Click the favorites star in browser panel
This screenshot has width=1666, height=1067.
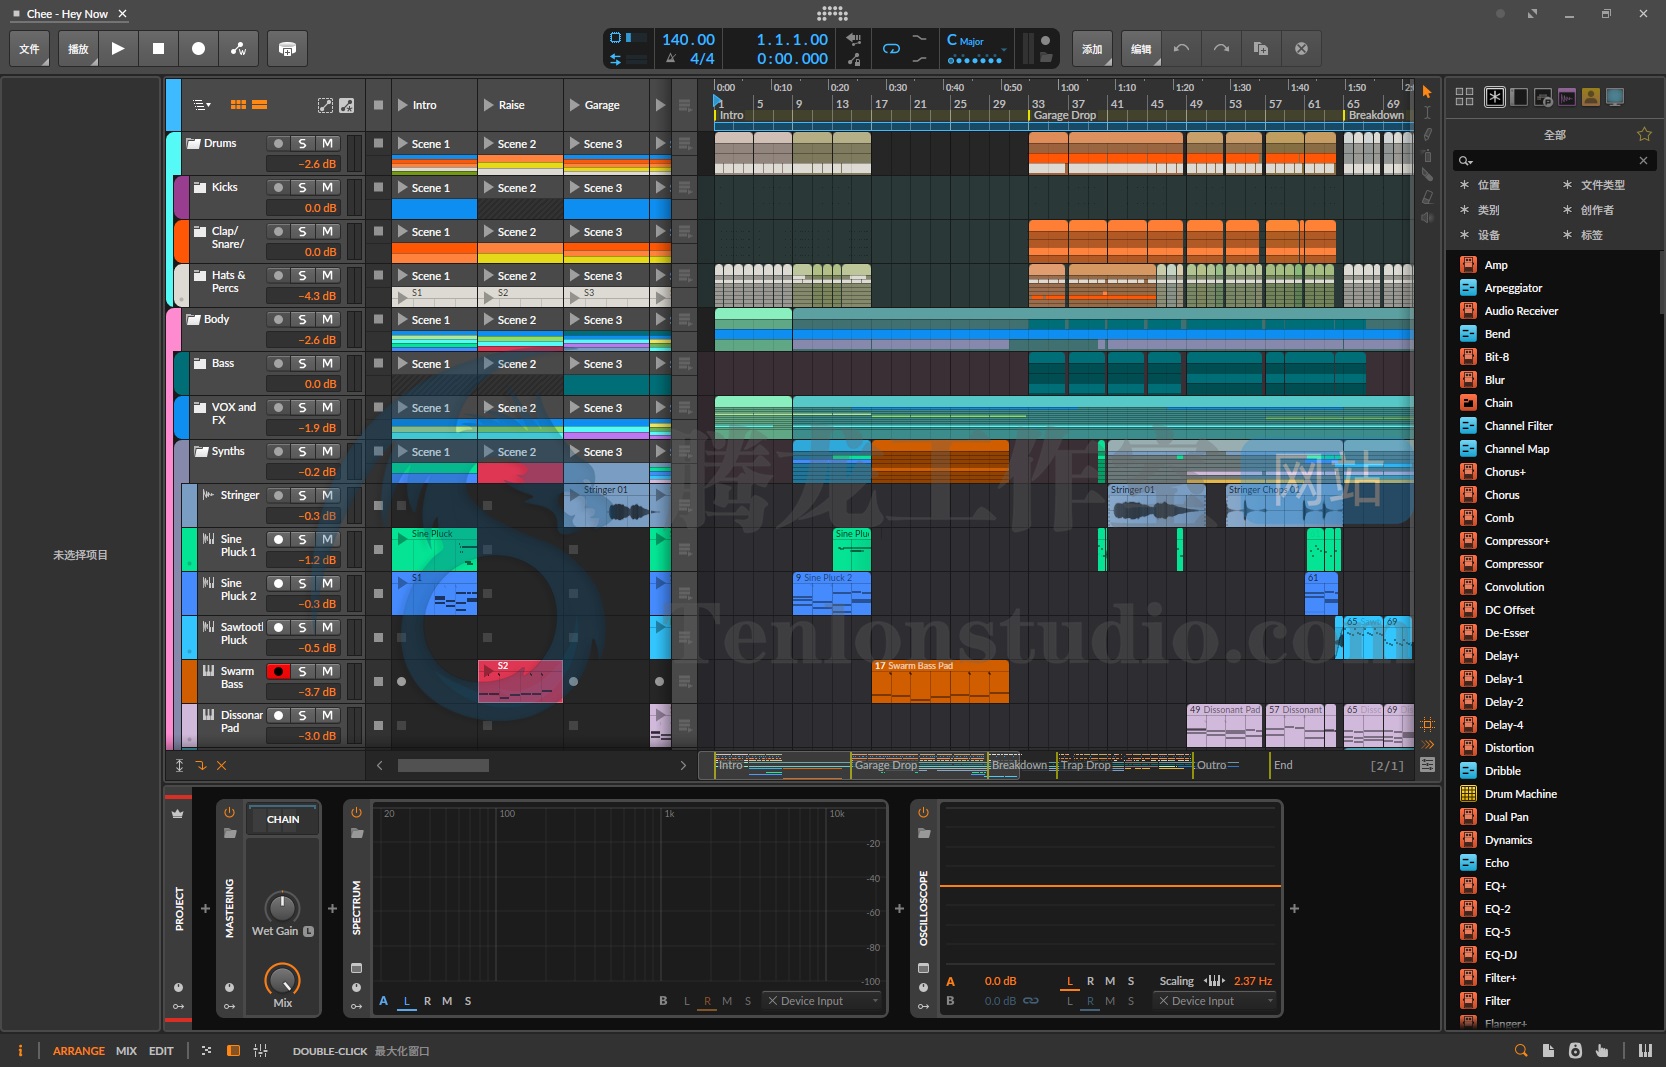[1644, 134]
